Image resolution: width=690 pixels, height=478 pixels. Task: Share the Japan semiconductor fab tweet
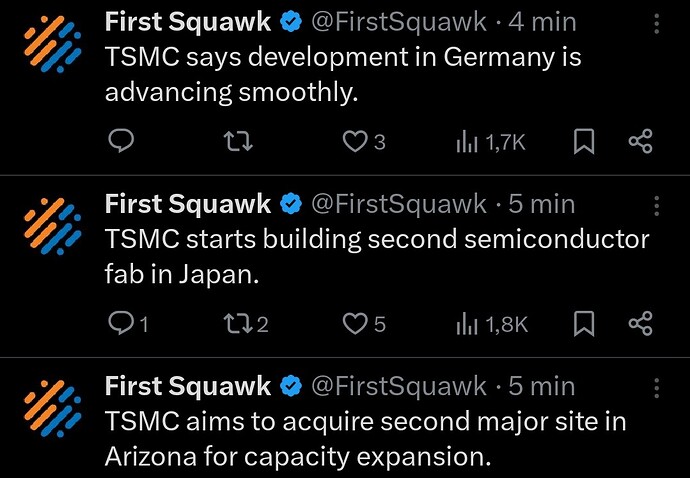coord(640,323)
